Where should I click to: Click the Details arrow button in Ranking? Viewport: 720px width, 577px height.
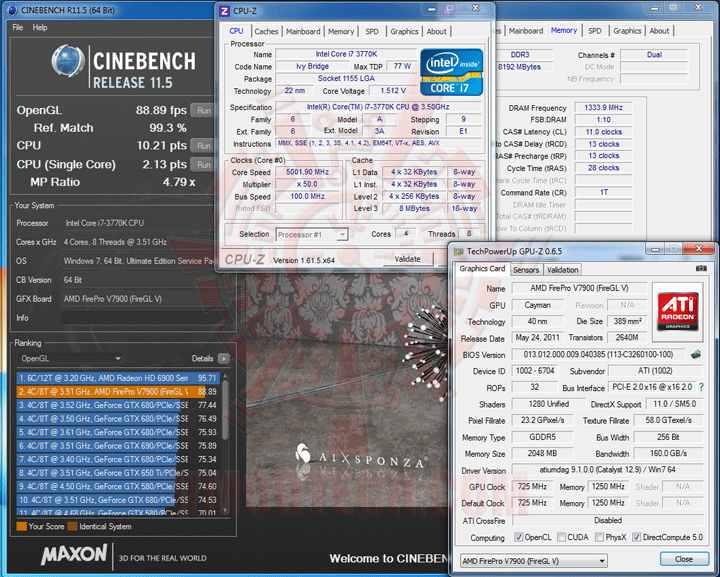point(224,359)
